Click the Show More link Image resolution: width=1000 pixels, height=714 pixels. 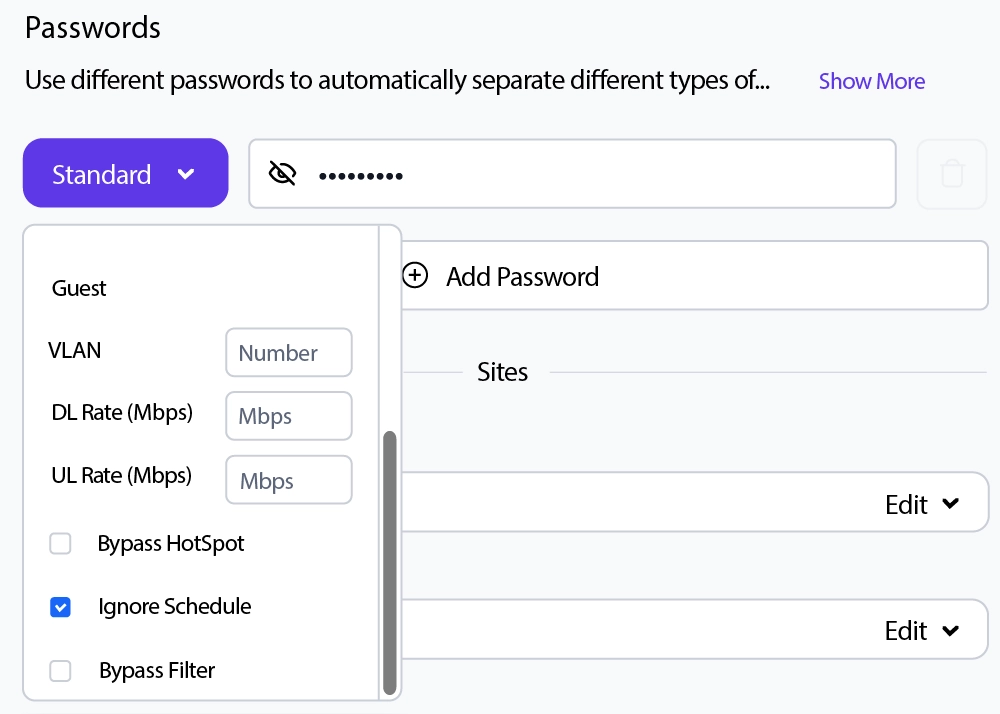871,81
